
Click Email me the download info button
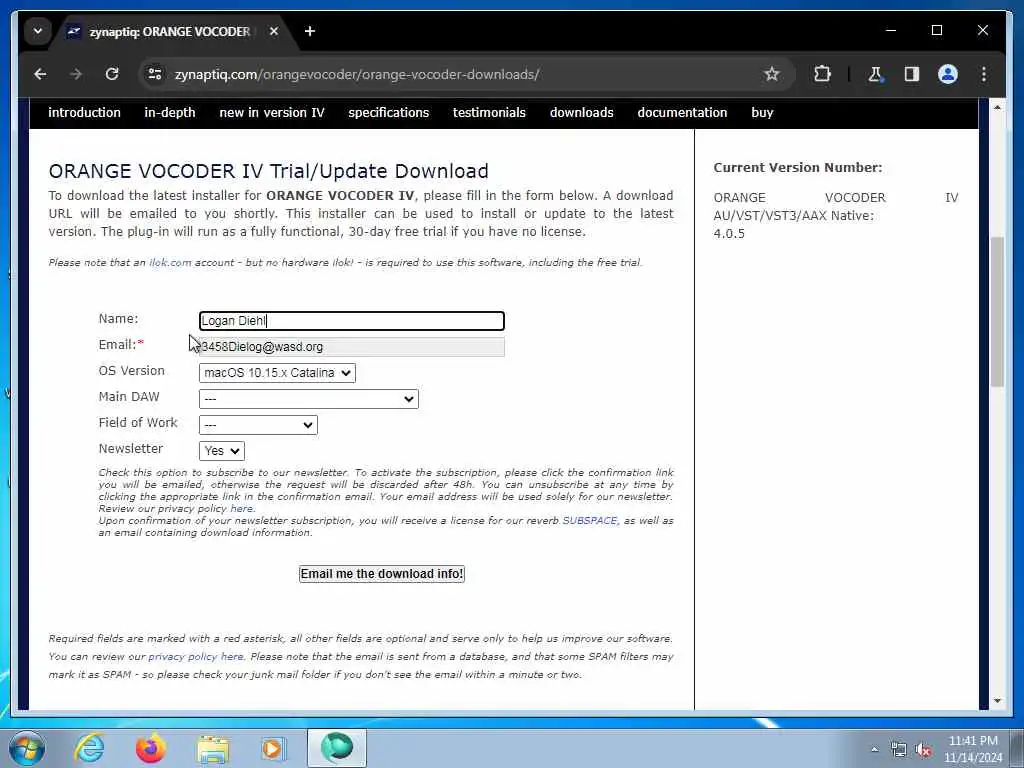[x=381, y=574]
